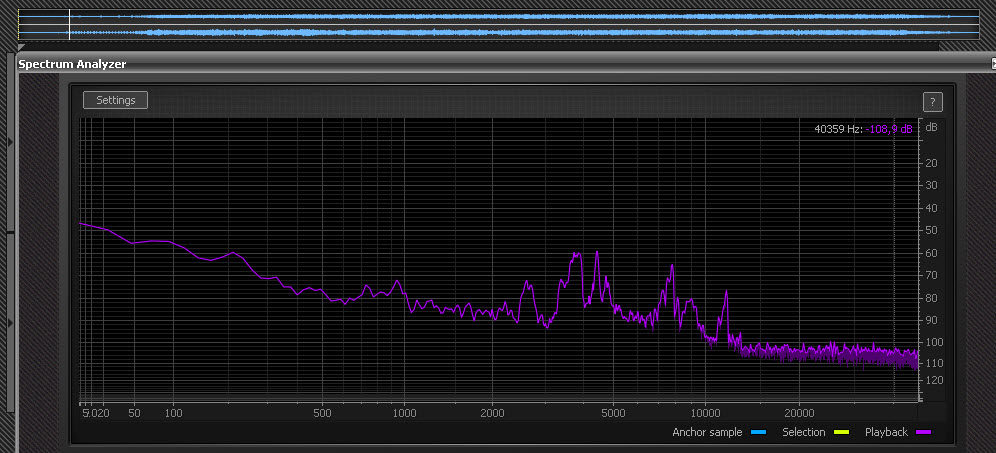Click the white playhead line in the waveform overview
The image size is (996, 453).
pos(69,24)
